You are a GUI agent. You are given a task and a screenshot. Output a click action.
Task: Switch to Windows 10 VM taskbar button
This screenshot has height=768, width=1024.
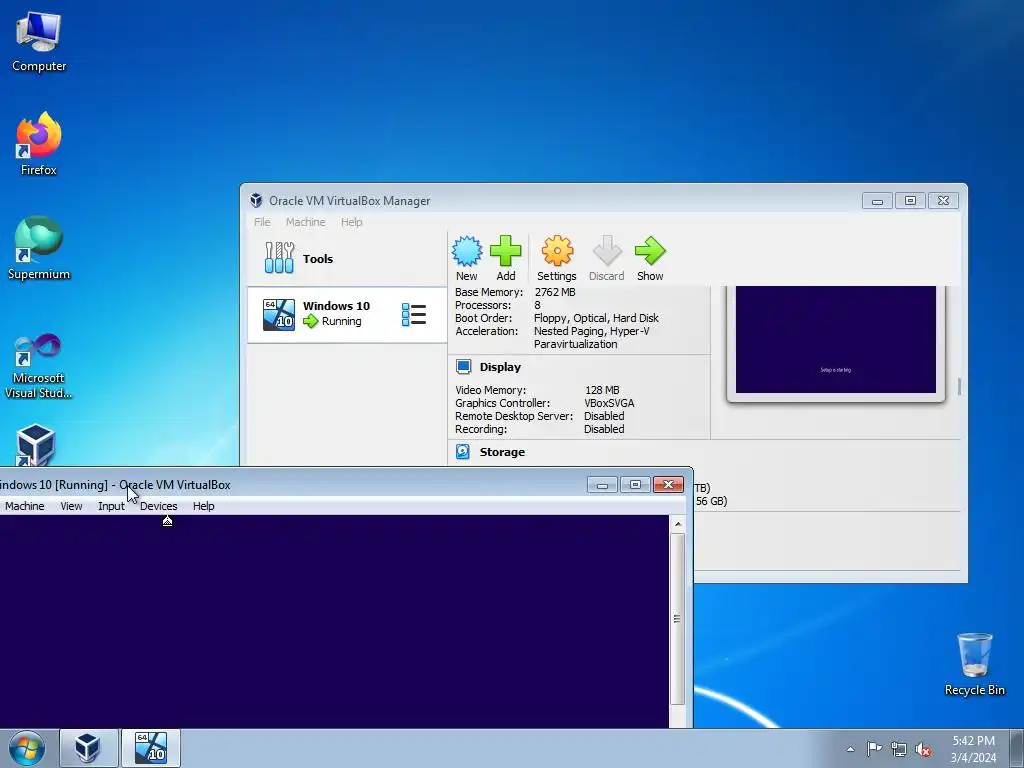(151, 748)
